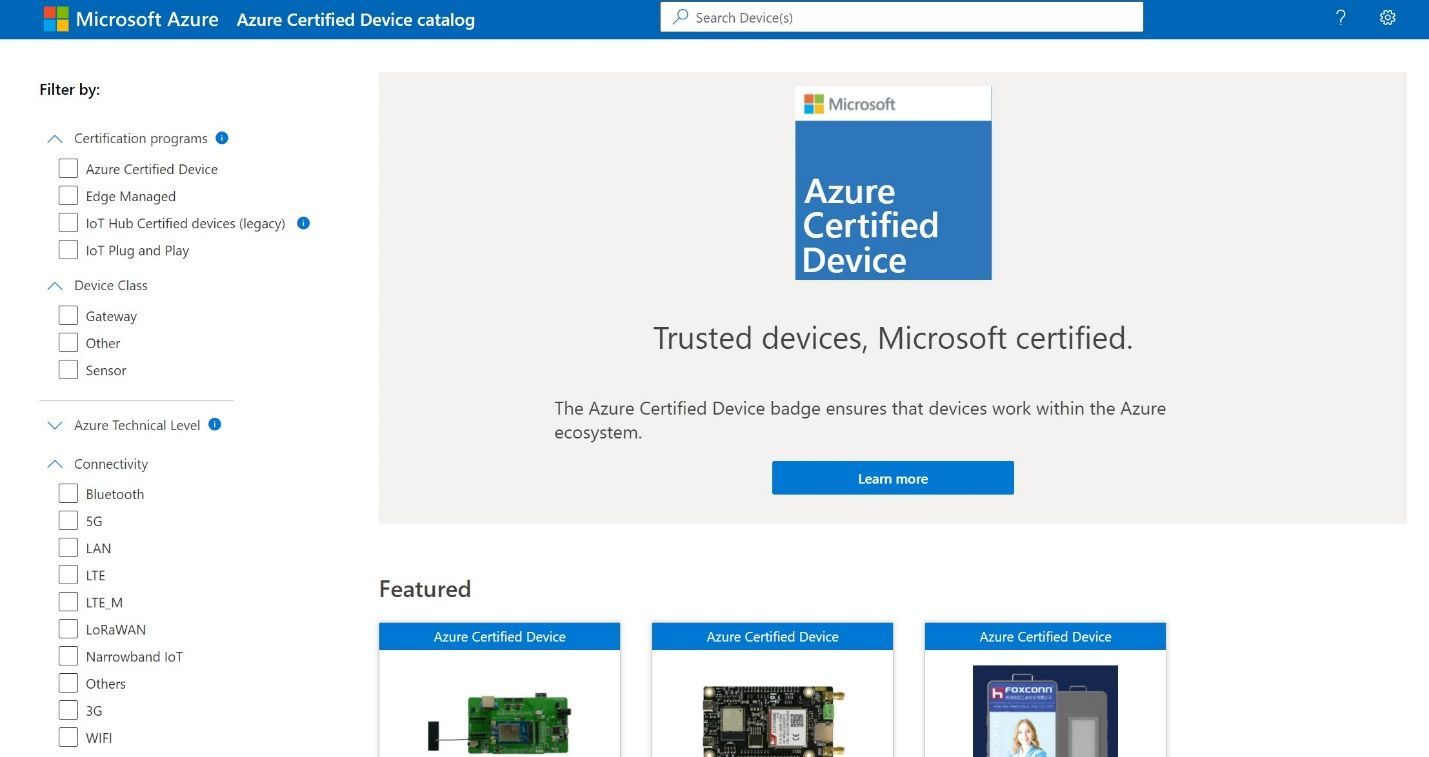Tick IoT Hub Certified devices (legacy) checkbox
The height and width of the screenshot is (757, 1429).
pos(68,222)
